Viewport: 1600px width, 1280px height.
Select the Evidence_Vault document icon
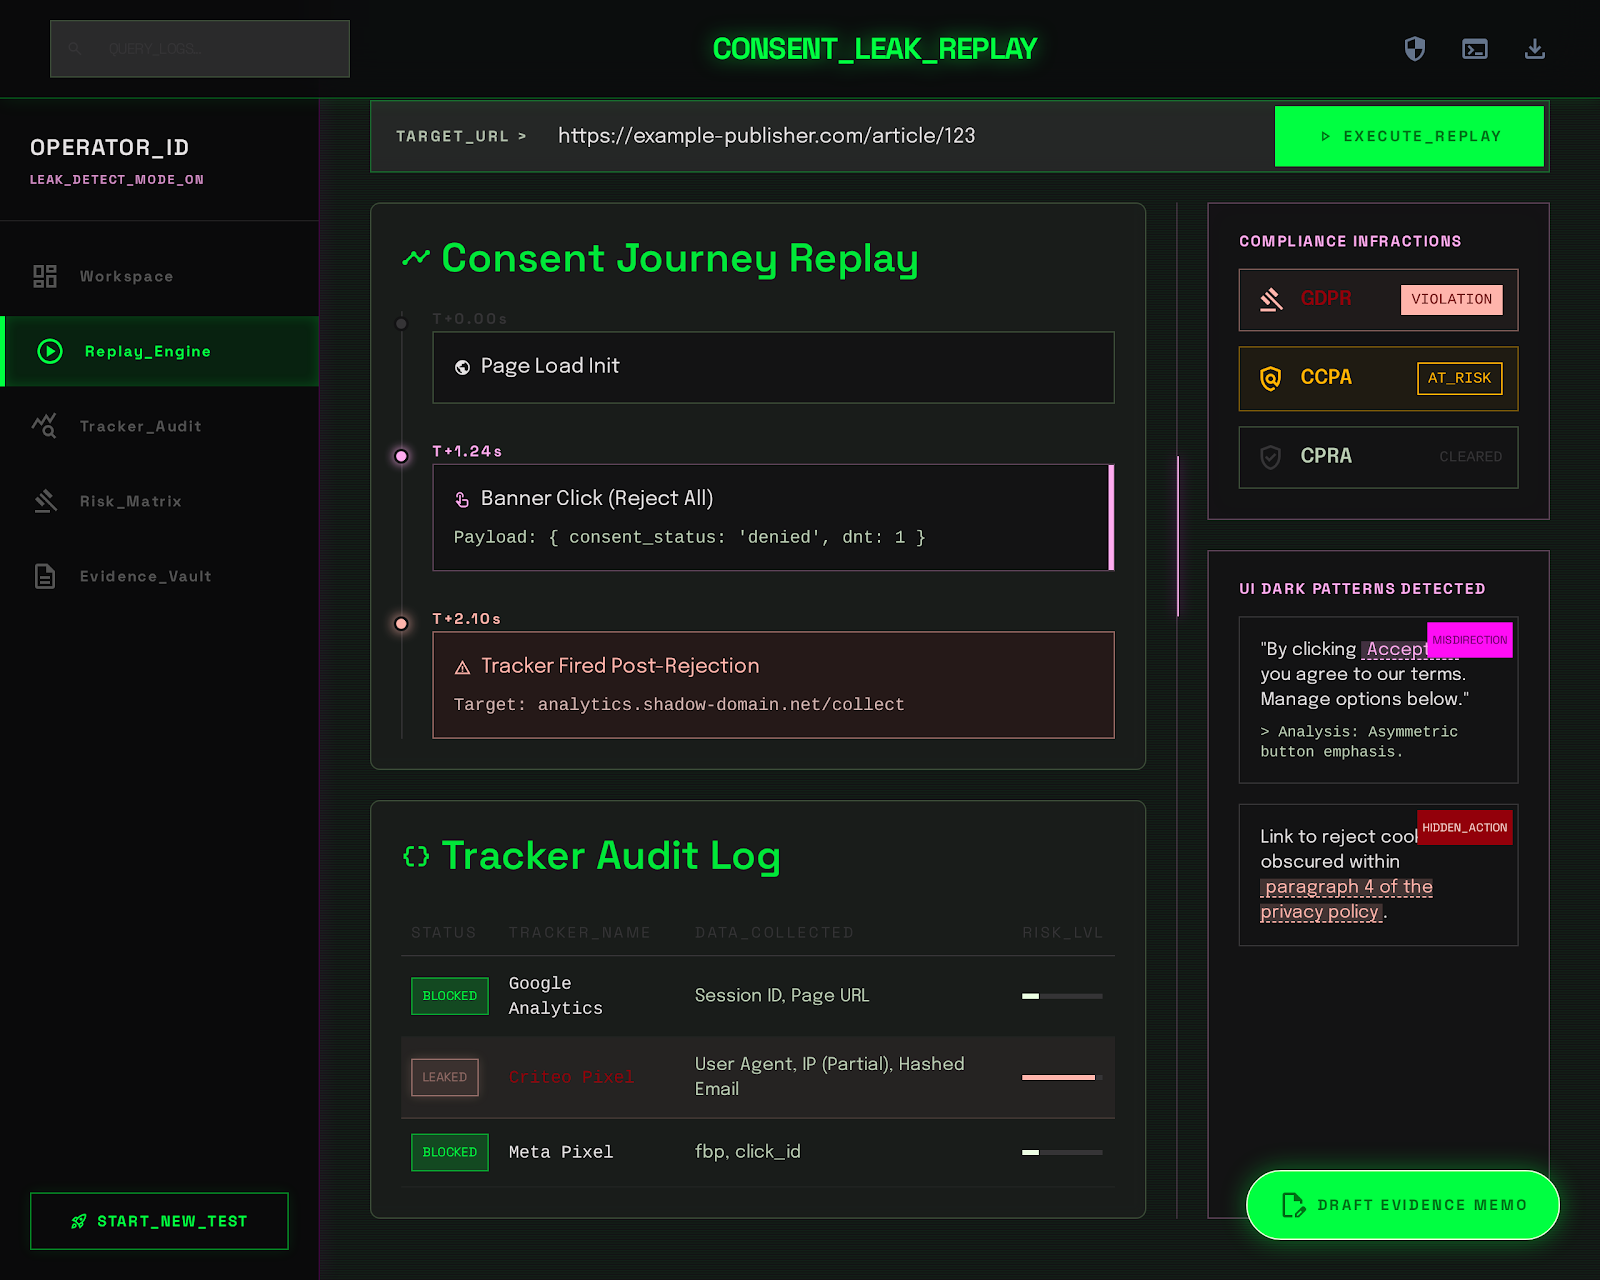pyautogui.click(x=44, y=576)
